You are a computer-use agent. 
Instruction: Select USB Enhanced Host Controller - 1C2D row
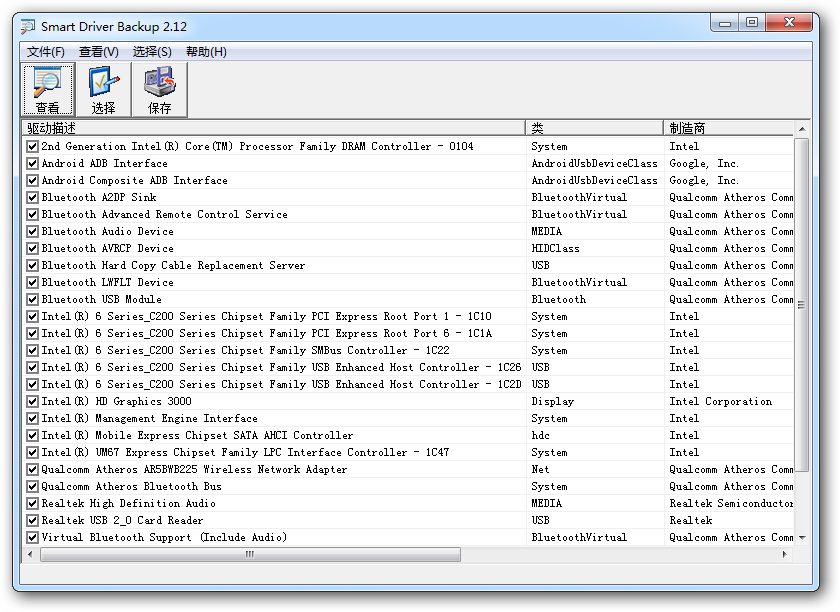pyautogui.click(x=409, y=385)
